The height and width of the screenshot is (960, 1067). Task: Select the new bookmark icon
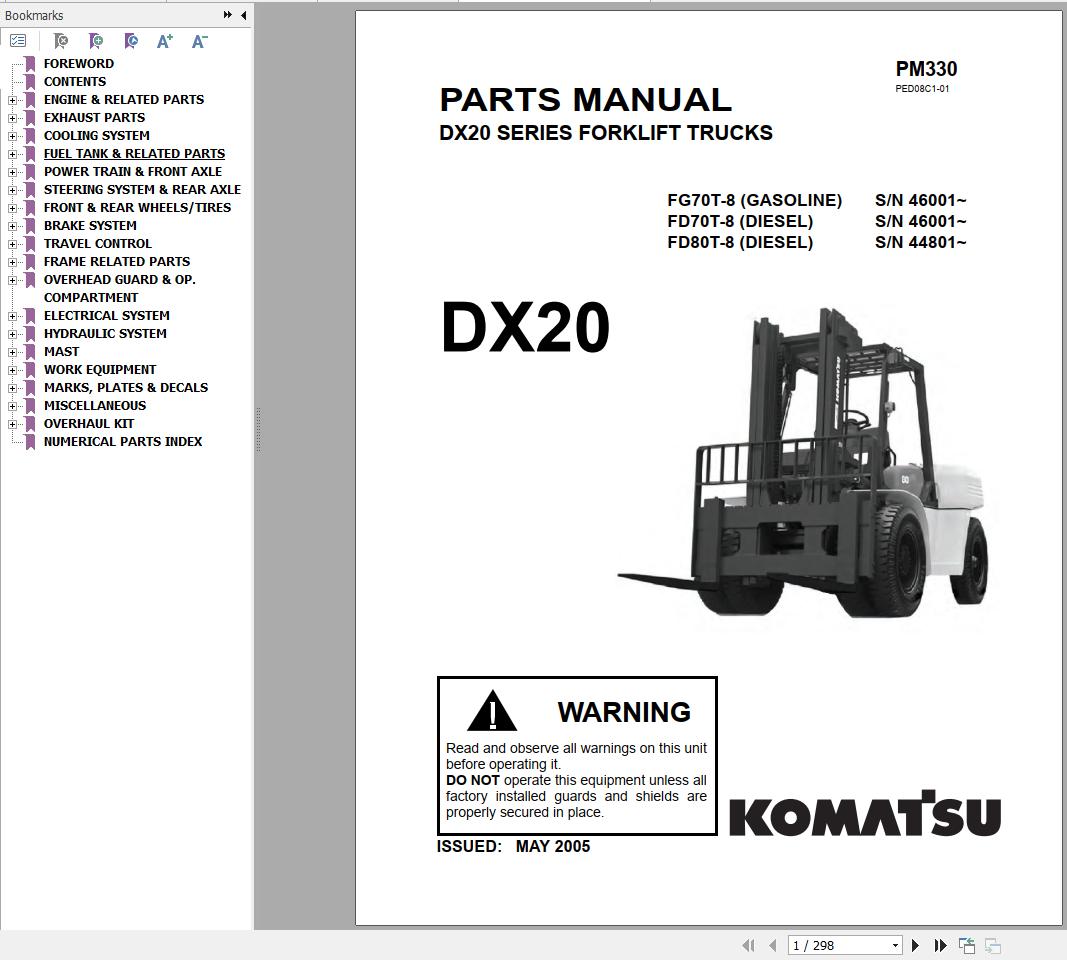[x=96, y=41]
